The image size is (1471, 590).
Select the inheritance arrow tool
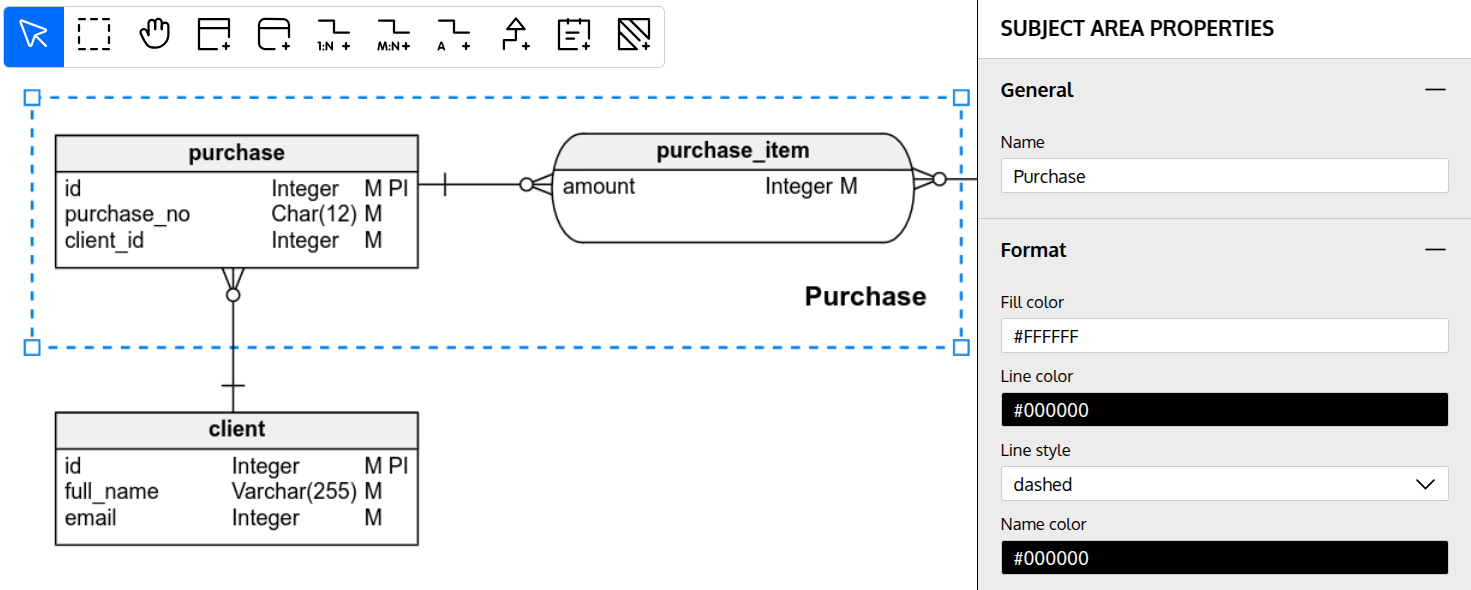(x=514, y=36)
